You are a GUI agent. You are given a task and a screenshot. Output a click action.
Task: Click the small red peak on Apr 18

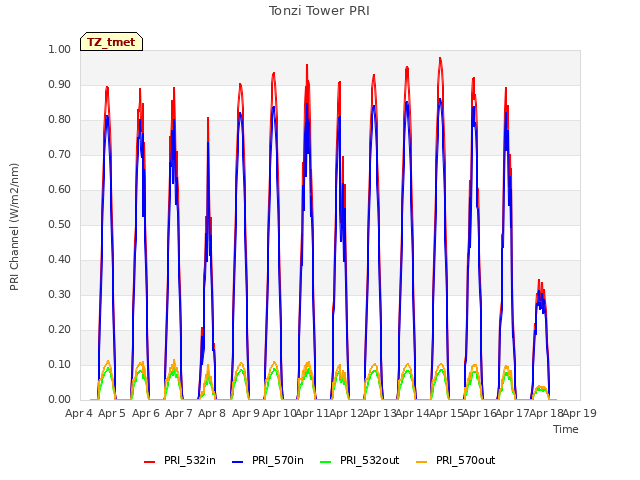tap(539, 281)
